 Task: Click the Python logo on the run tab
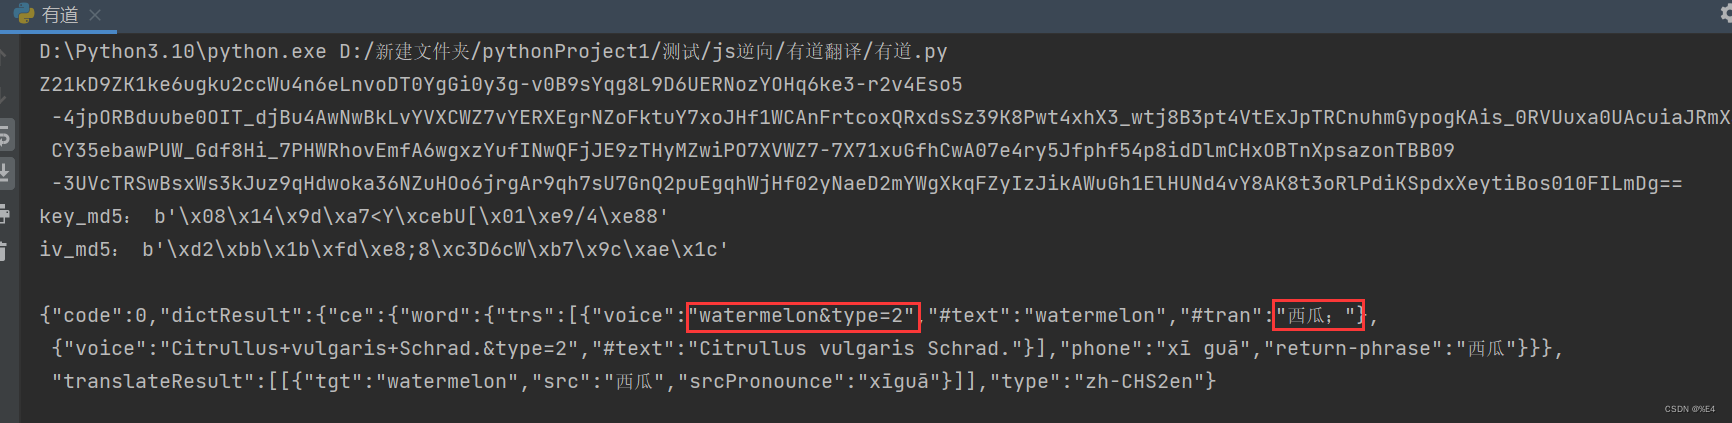(24, 14)
